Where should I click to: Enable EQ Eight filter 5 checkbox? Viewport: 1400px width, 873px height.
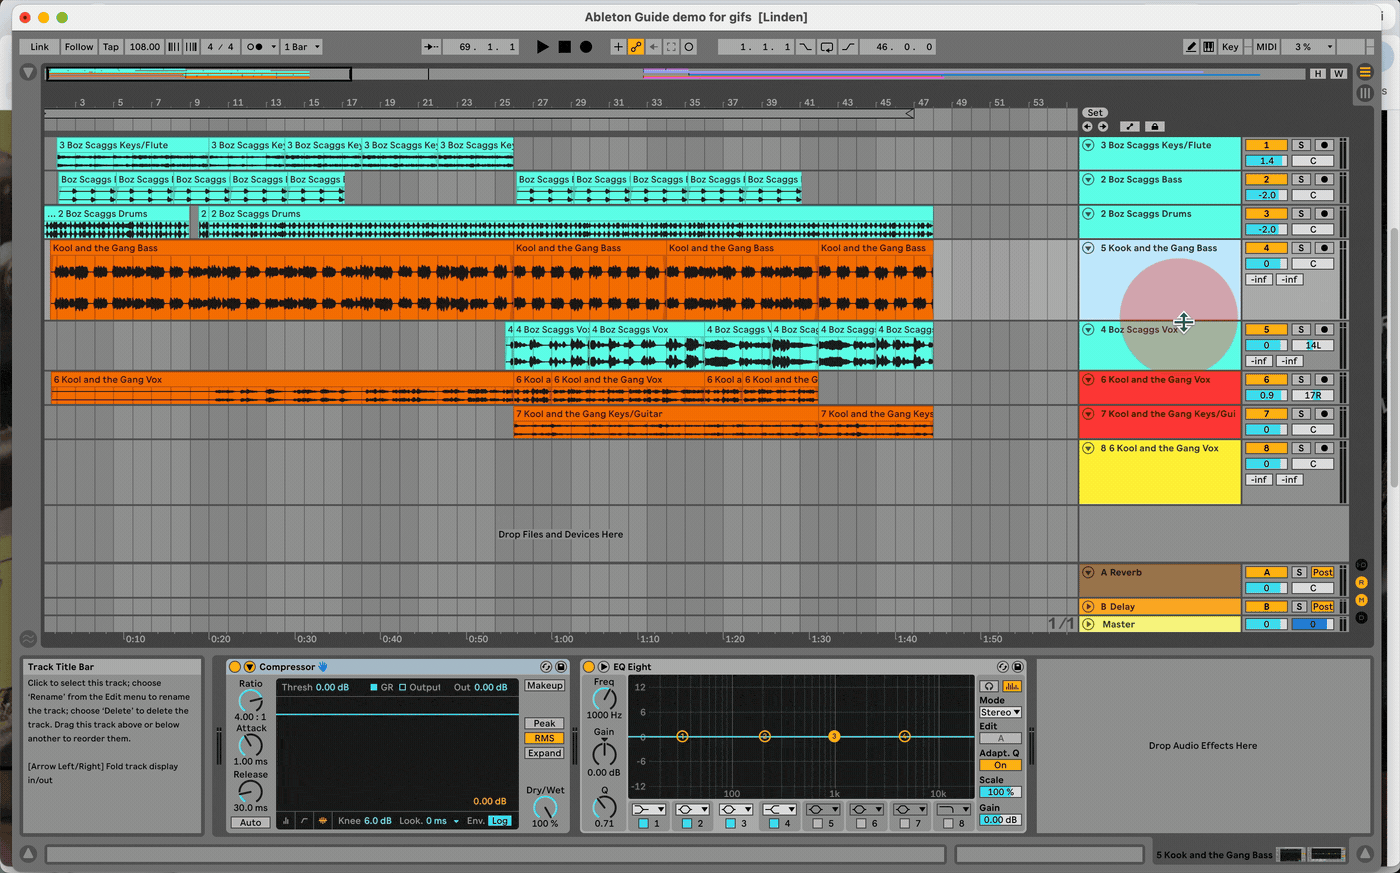818,824
